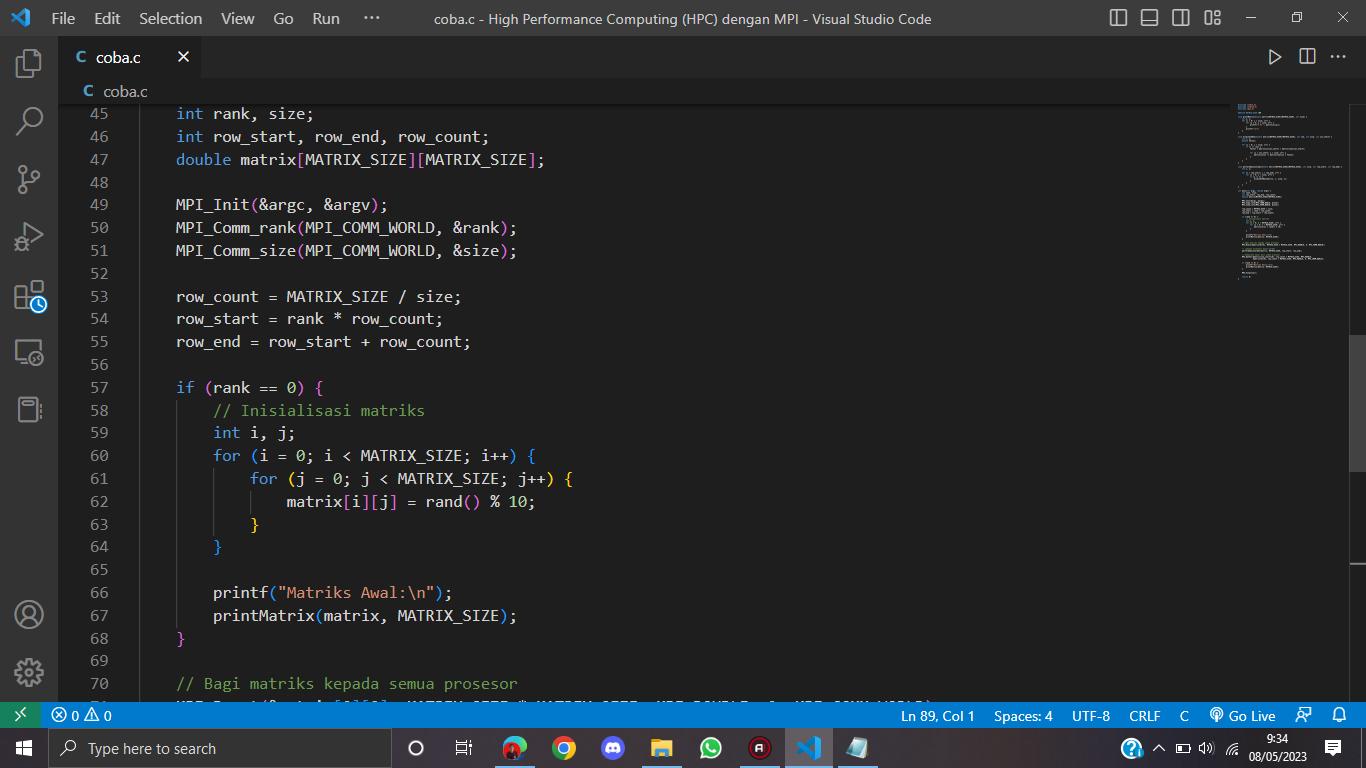Open Customize Layout menu in title bar

[1213, 18]
